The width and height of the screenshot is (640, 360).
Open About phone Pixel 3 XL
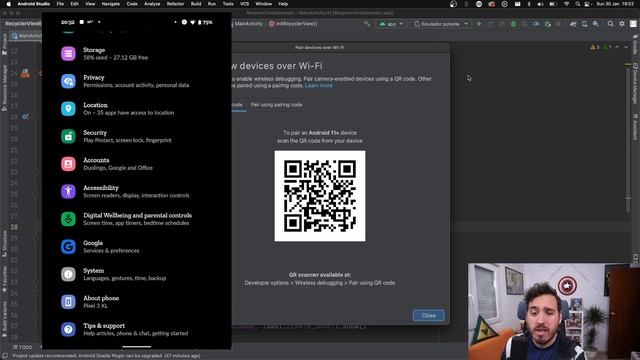(x=137, y=302)
